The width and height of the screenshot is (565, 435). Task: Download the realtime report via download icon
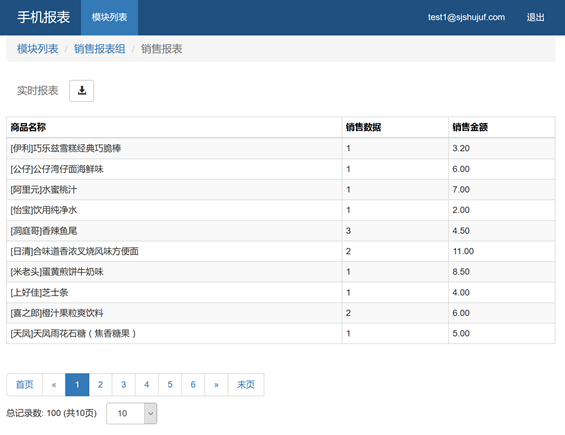coord(81,90)
